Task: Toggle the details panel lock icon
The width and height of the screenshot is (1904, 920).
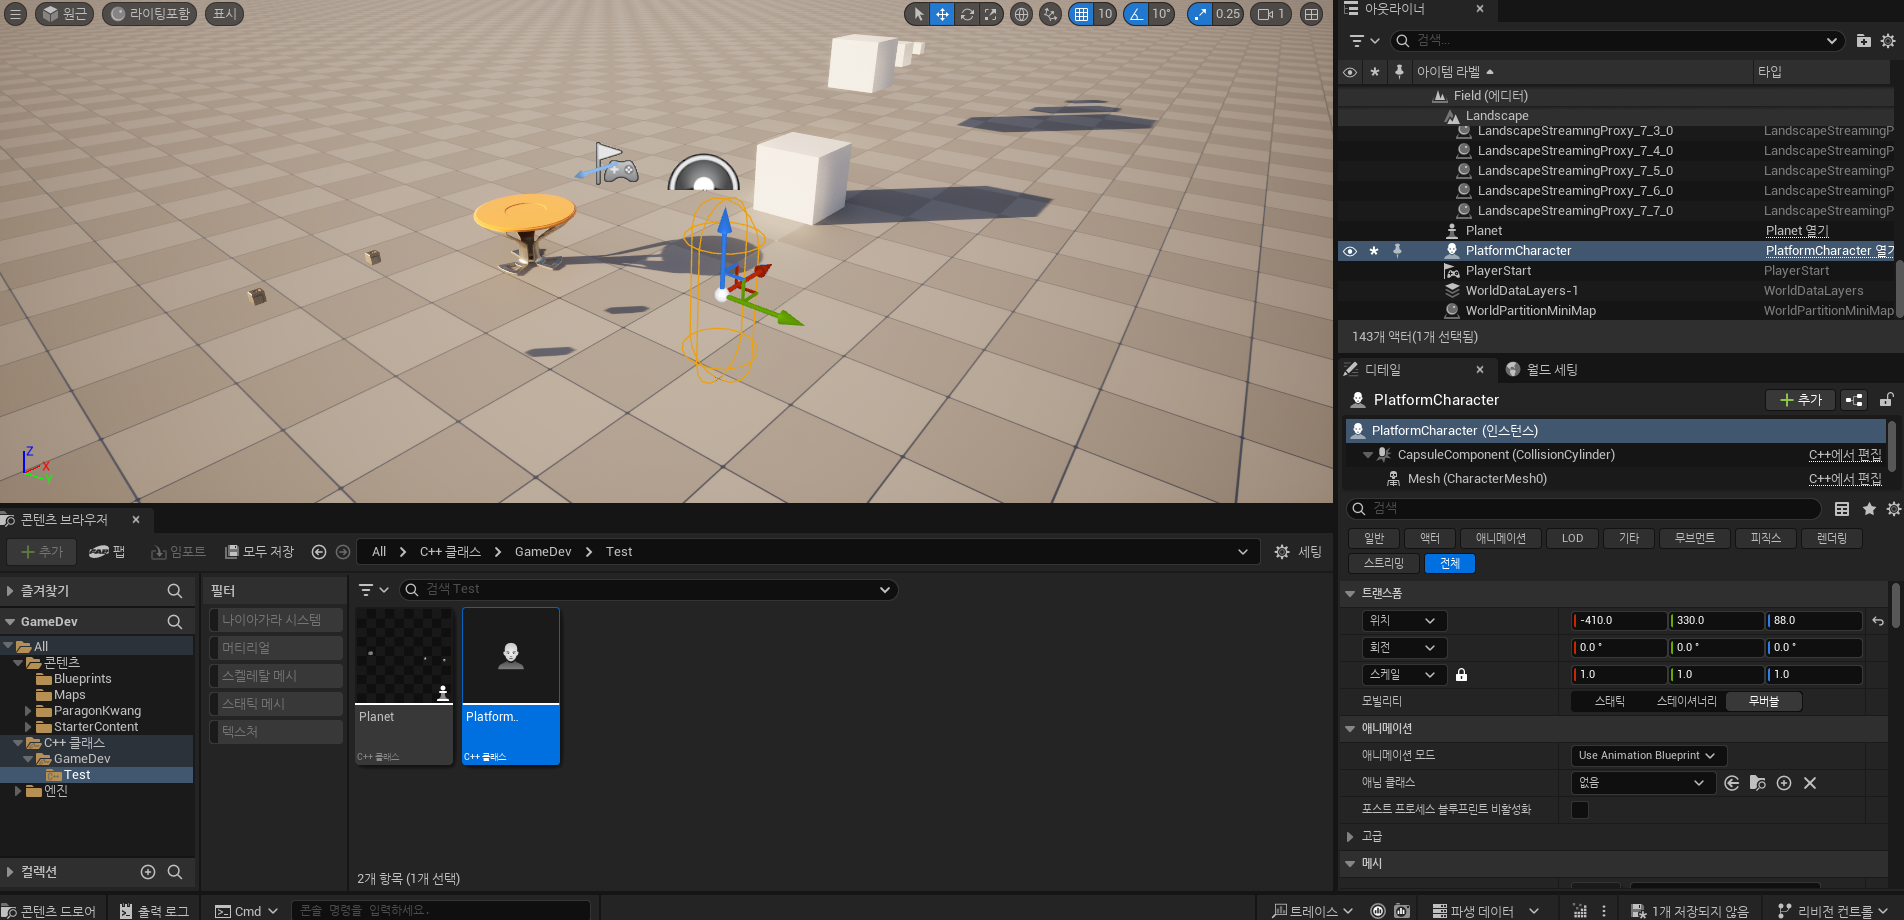Action: [1886, 400]
